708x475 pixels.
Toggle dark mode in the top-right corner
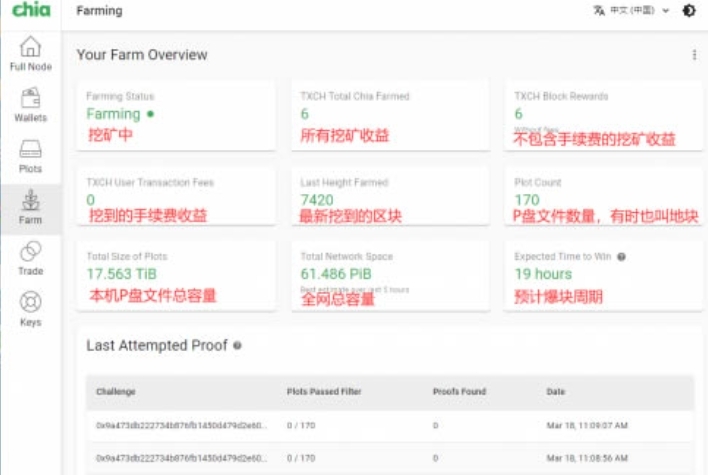coord(689,11)
